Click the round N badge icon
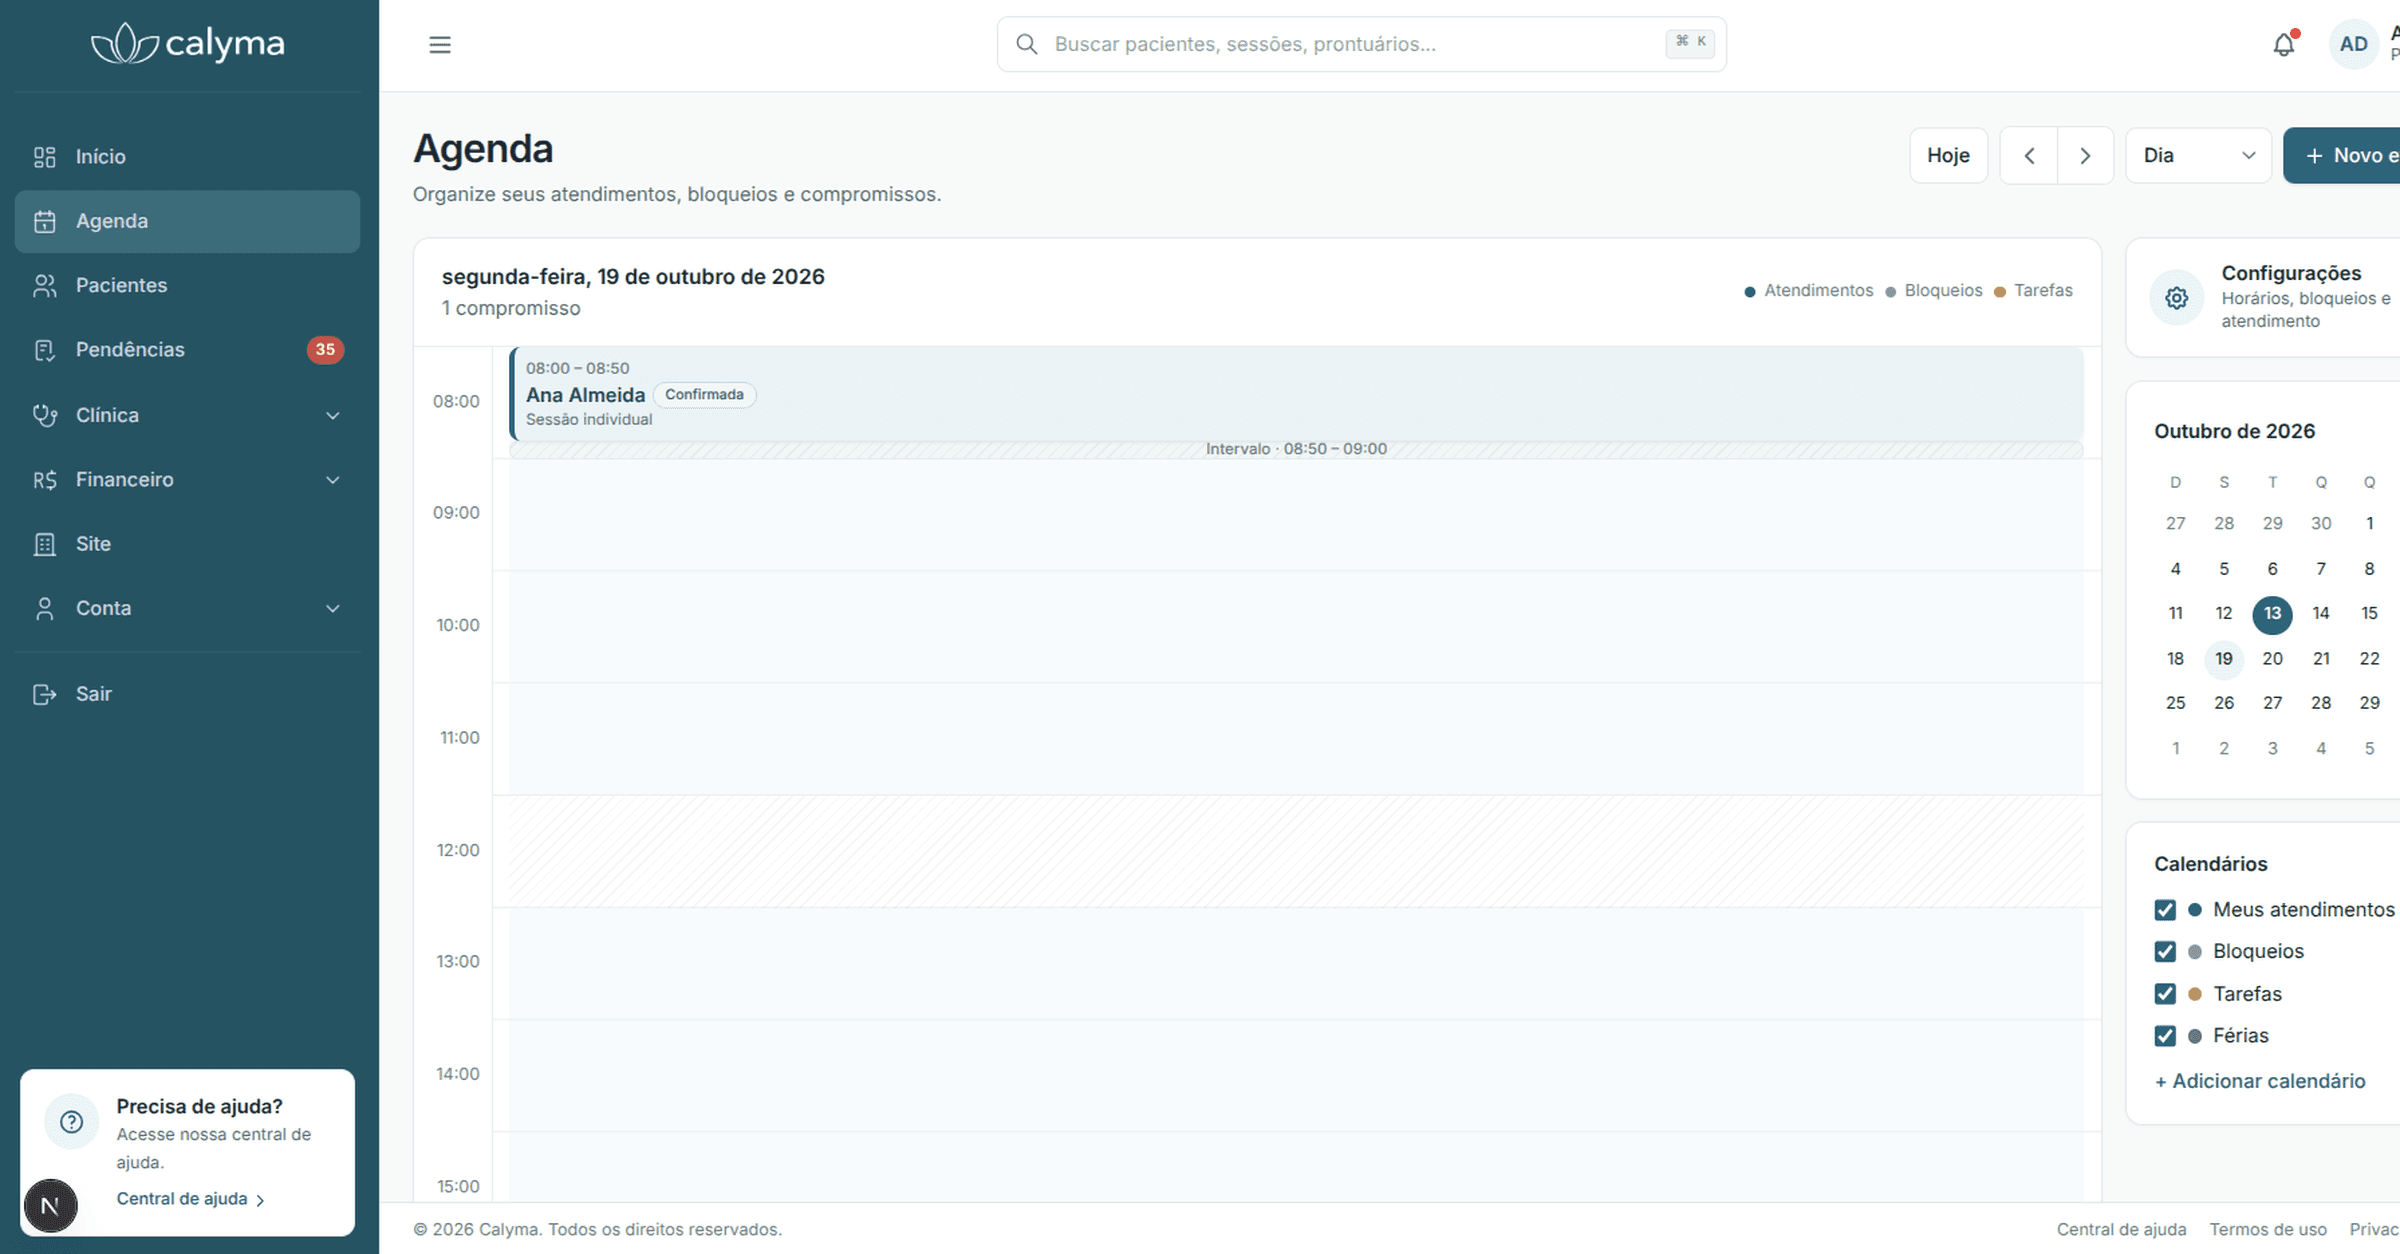 (x=50, y=1206)
